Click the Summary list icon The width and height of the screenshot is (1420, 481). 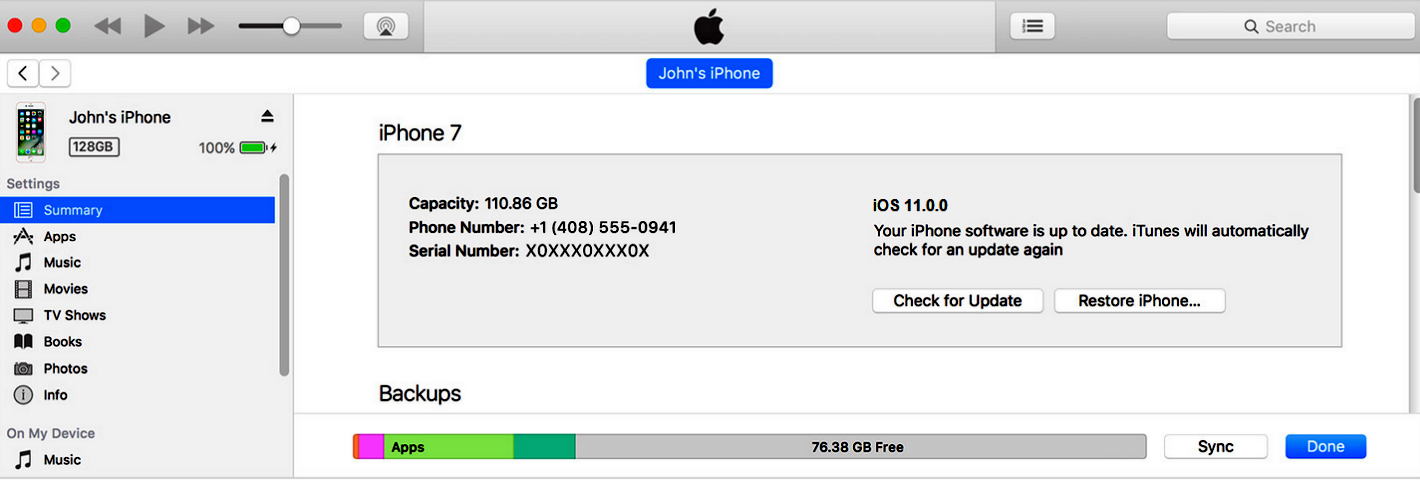coord(23,210)
